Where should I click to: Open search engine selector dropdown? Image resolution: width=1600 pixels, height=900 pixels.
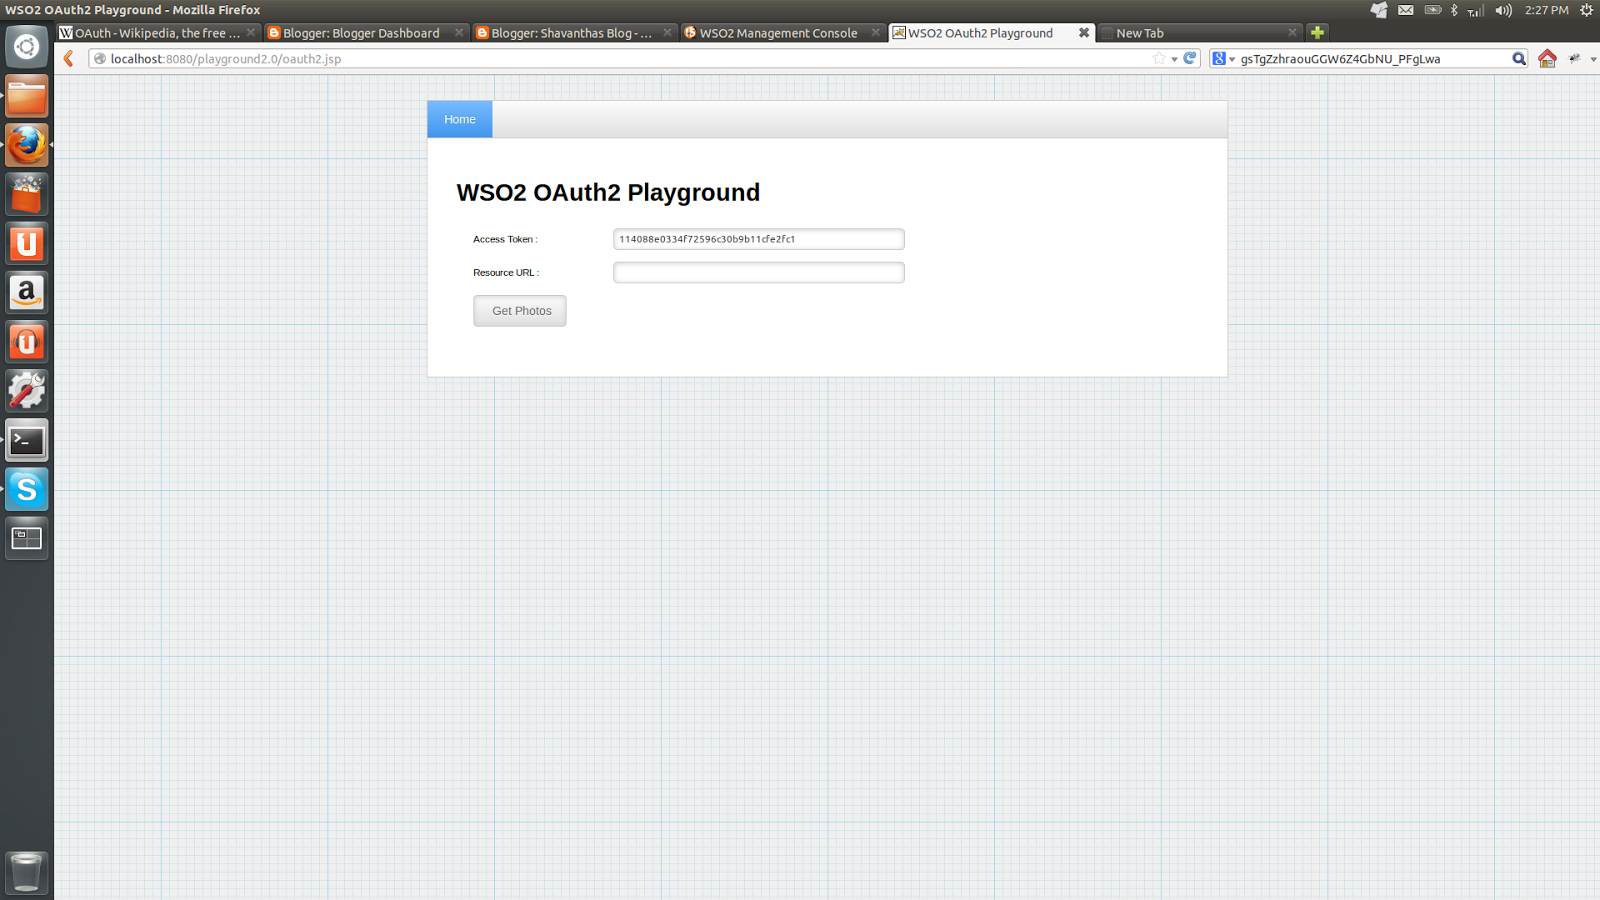(x=1224, y=59)
